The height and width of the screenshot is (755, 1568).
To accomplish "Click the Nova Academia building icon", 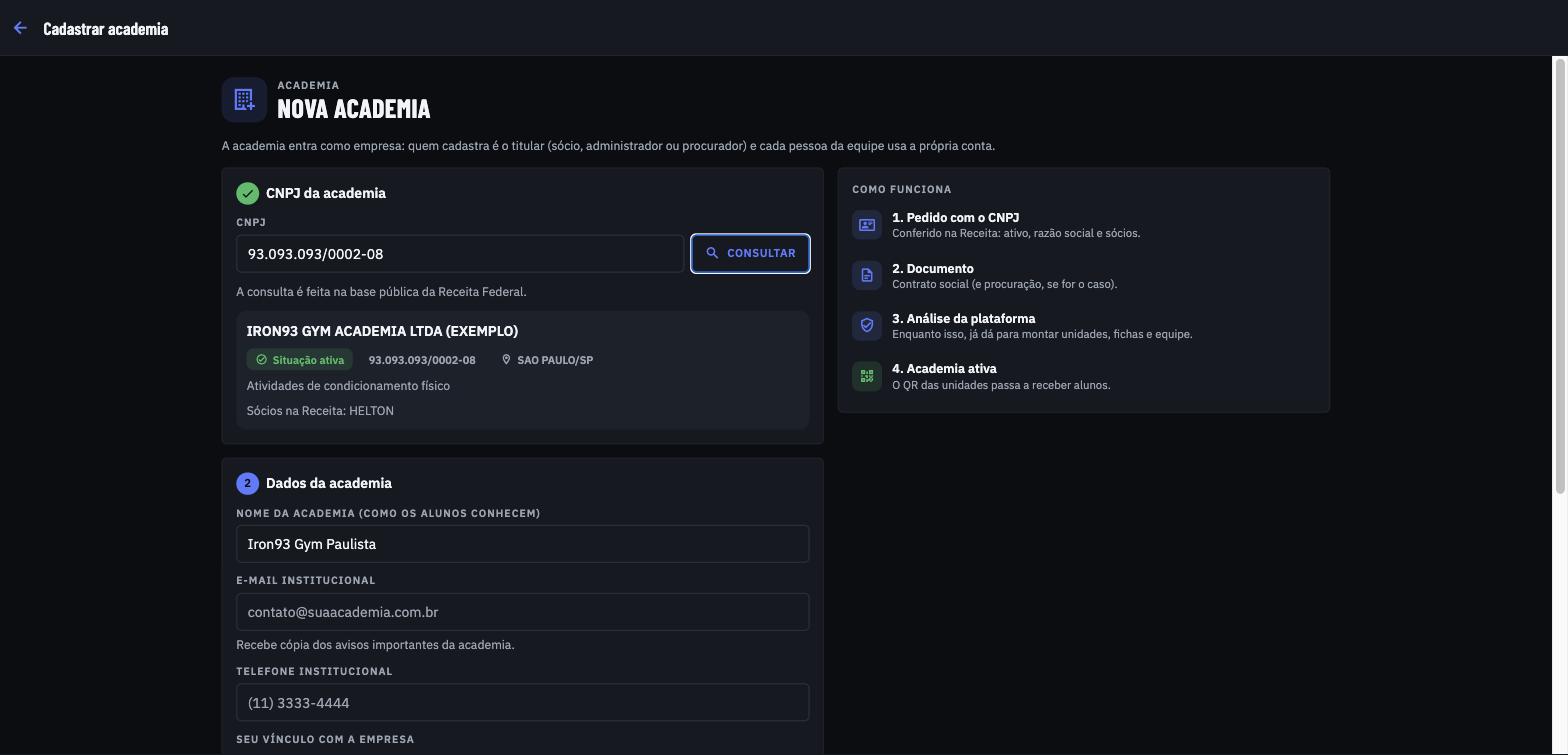I will pyautogui.click(x=244, y=99).
